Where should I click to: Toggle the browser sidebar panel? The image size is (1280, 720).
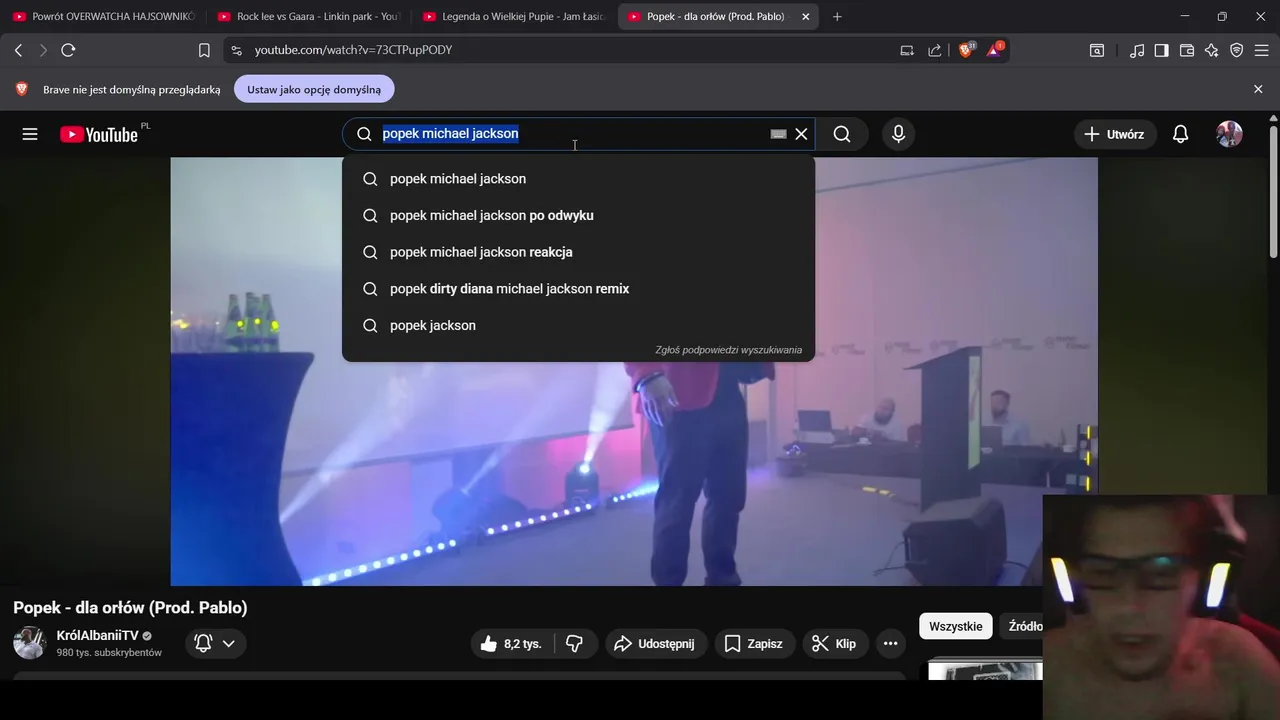[1161, 50]
